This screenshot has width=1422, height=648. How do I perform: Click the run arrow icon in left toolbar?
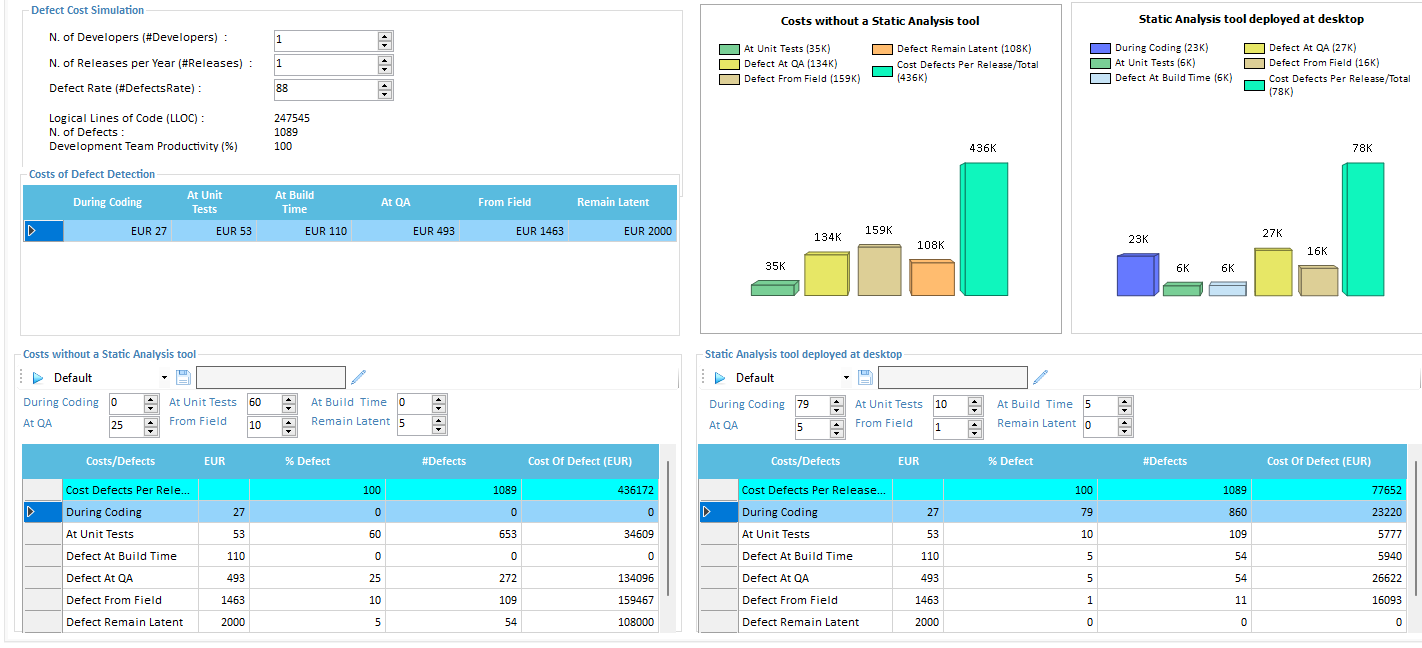[x=38, y=378]
